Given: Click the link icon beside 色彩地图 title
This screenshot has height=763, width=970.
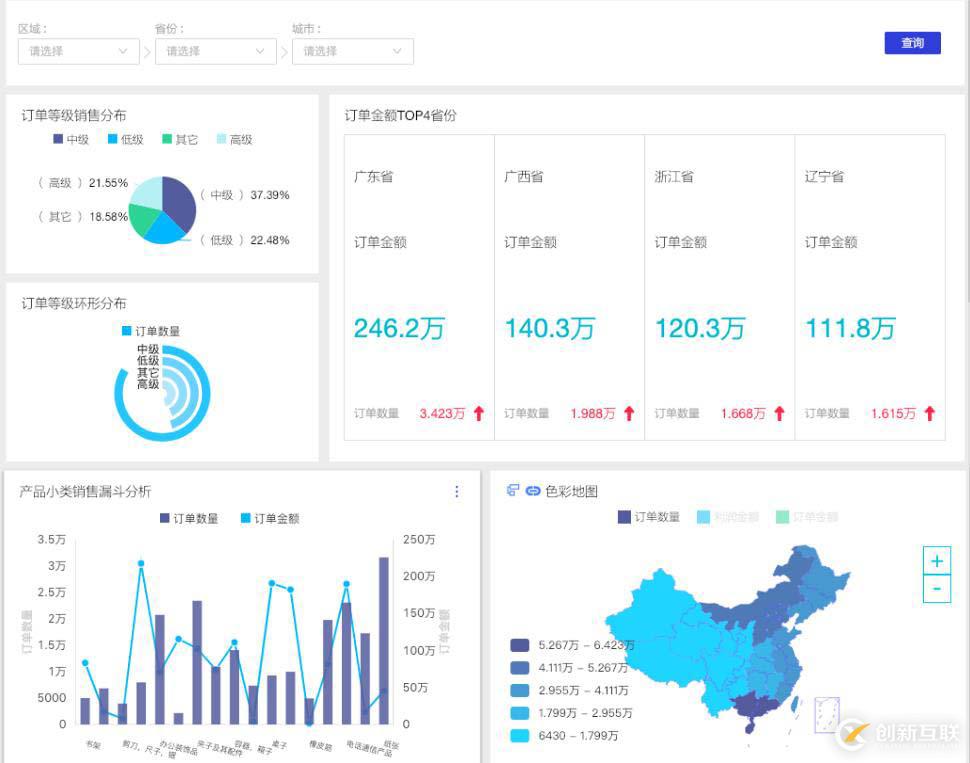Looking at the screenshot, I should click(x=533, y=491).
